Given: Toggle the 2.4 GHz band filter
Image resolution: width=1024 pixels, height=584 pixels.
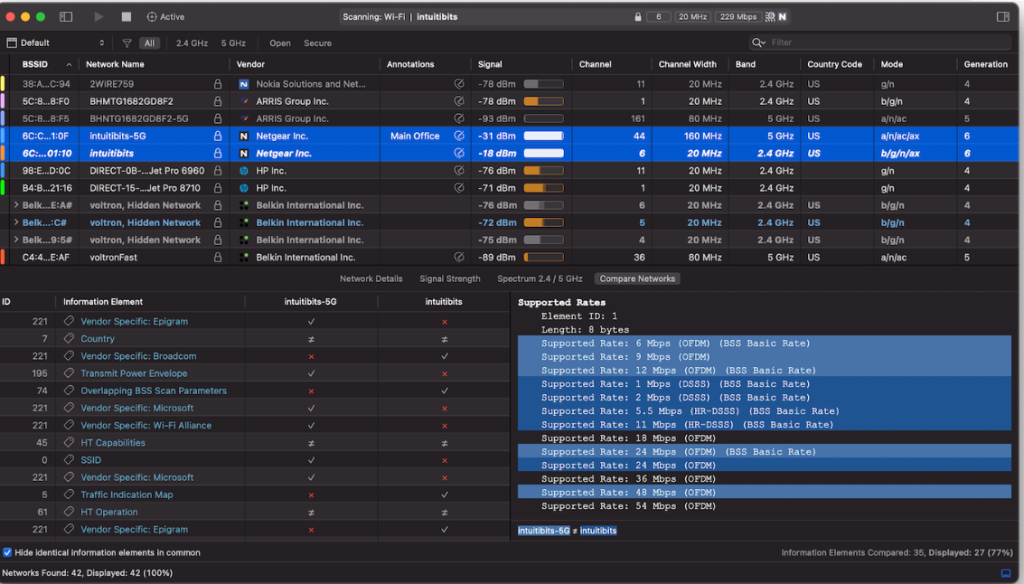Looking at the screenshot, I should [x=192, y=43].
